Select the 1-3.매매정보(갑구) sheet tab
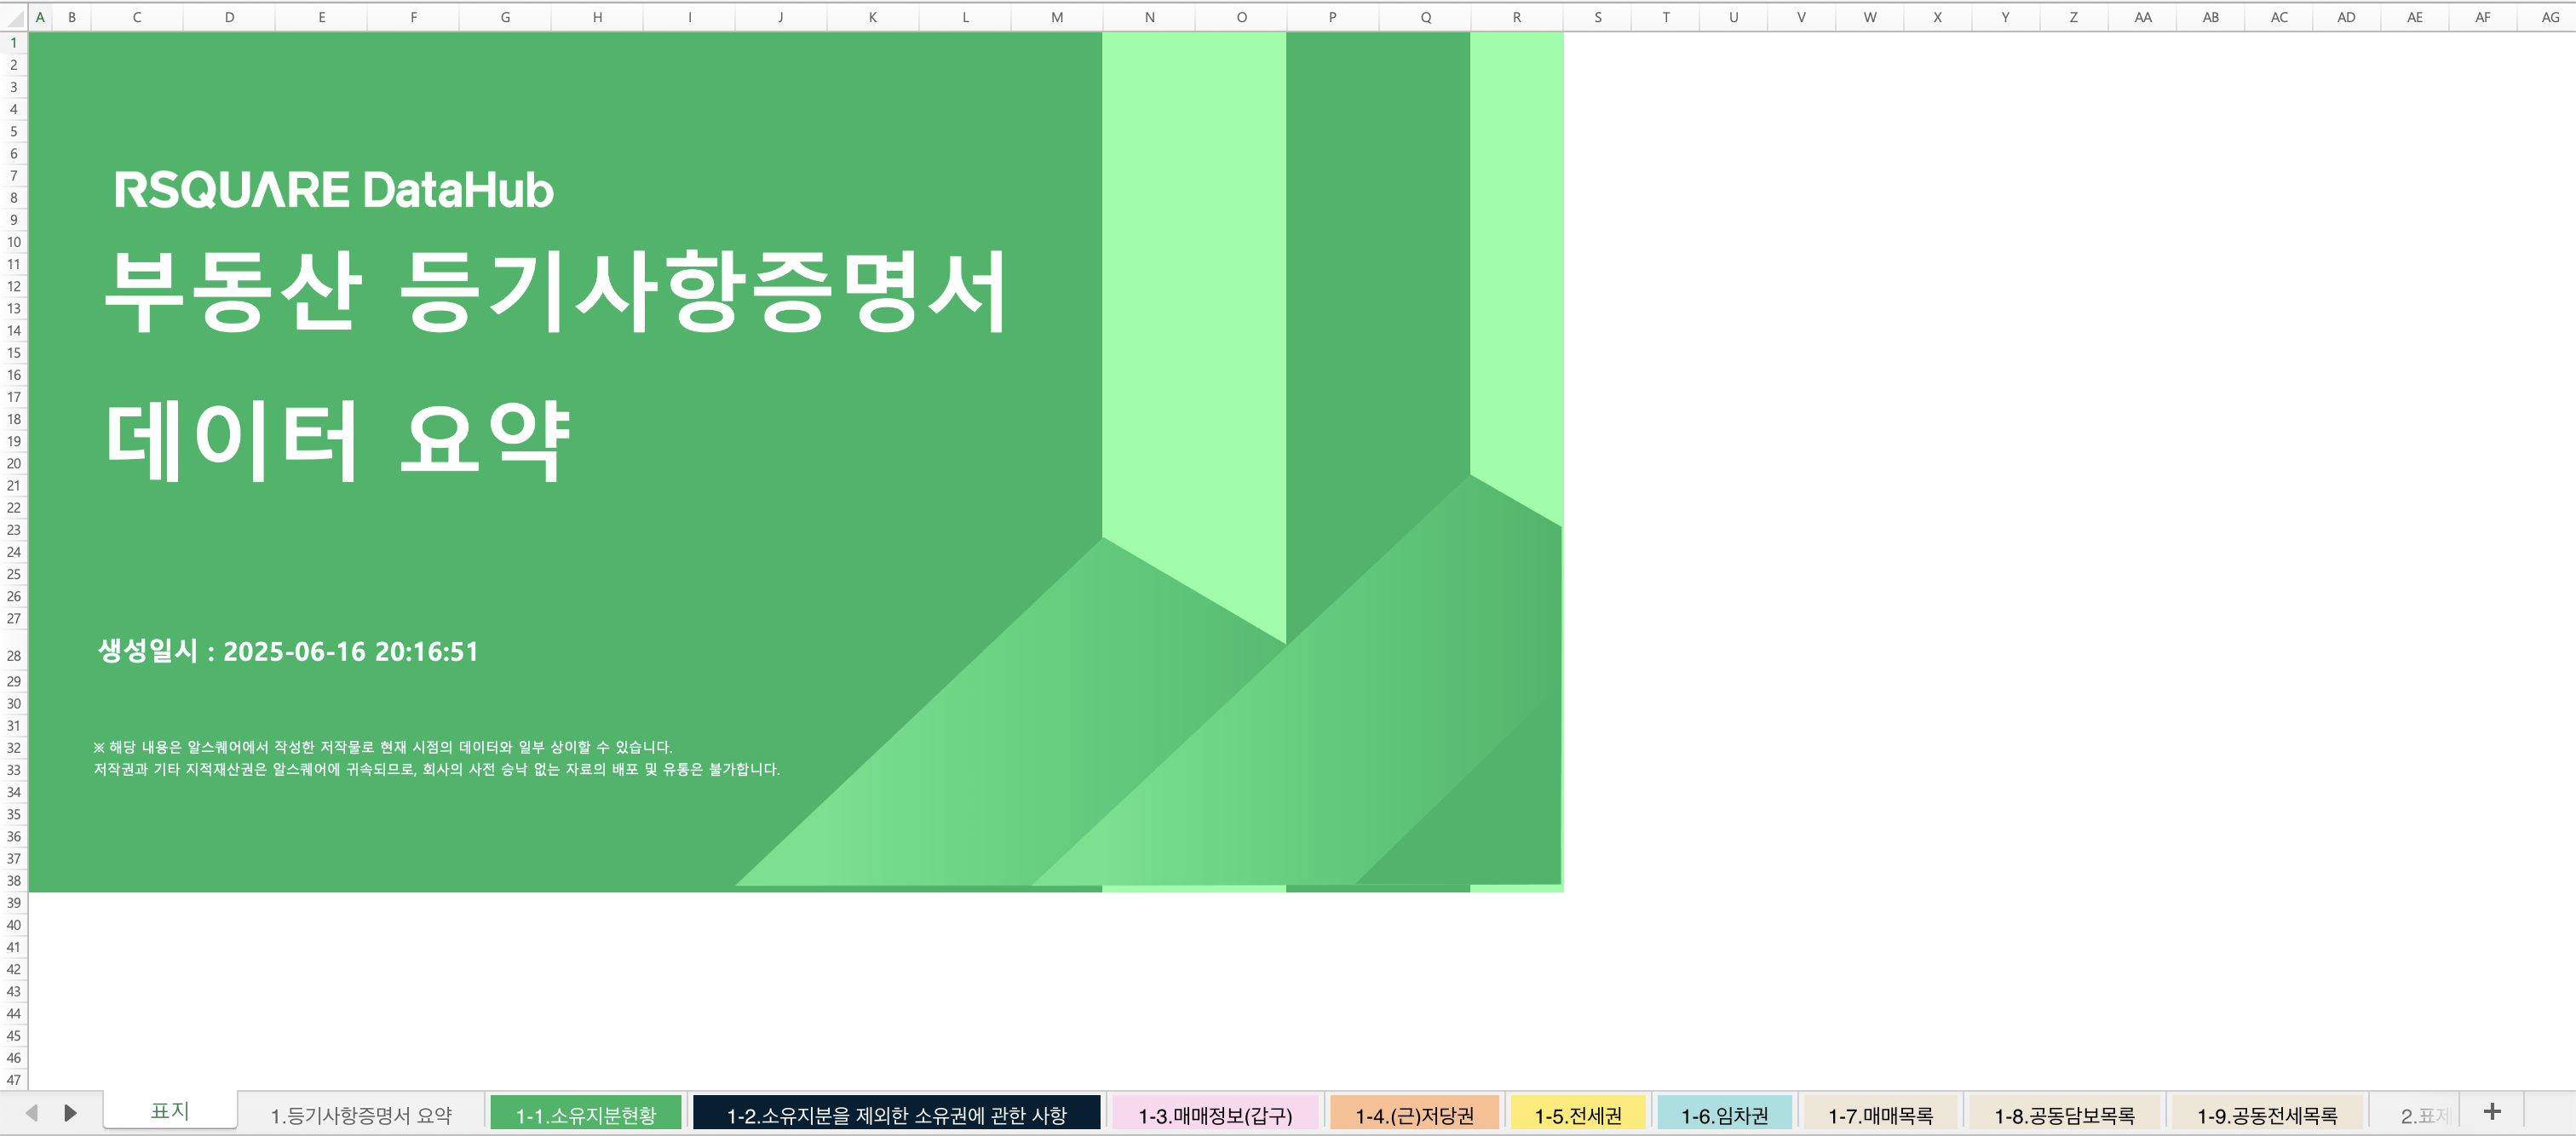 pos(1215,1114)
